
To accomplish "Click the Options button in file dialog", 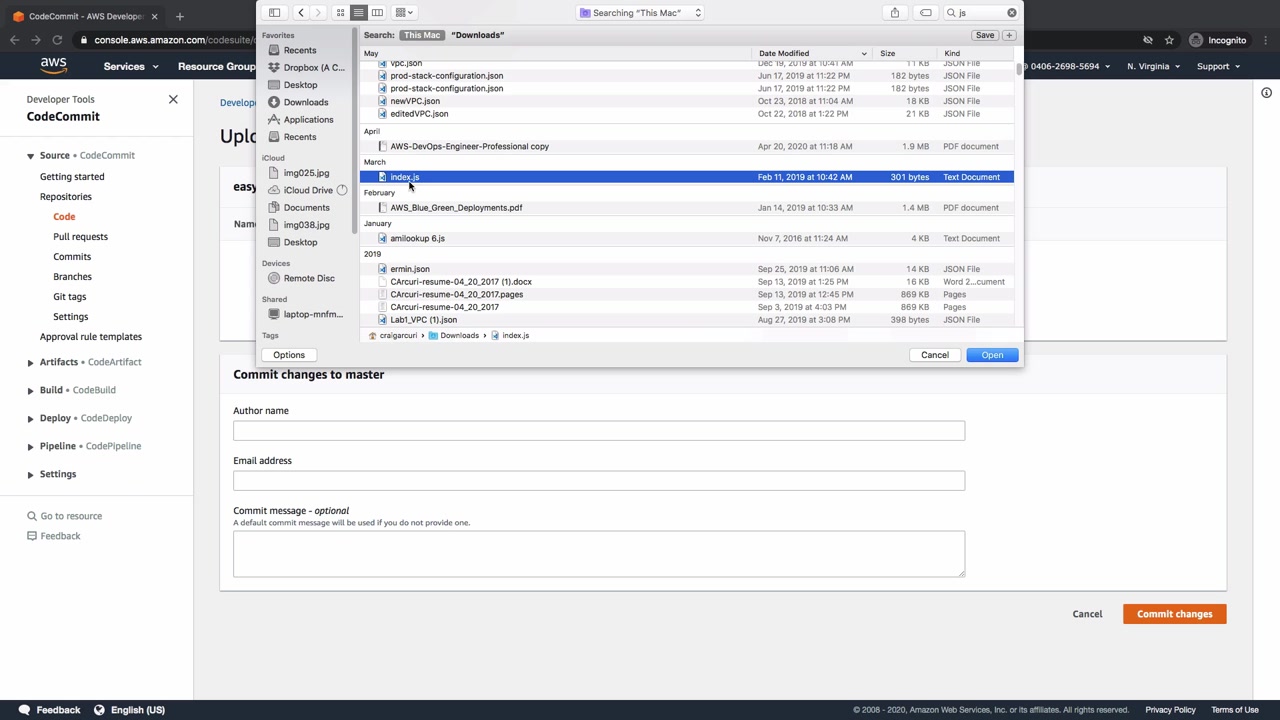I will 289,355.
